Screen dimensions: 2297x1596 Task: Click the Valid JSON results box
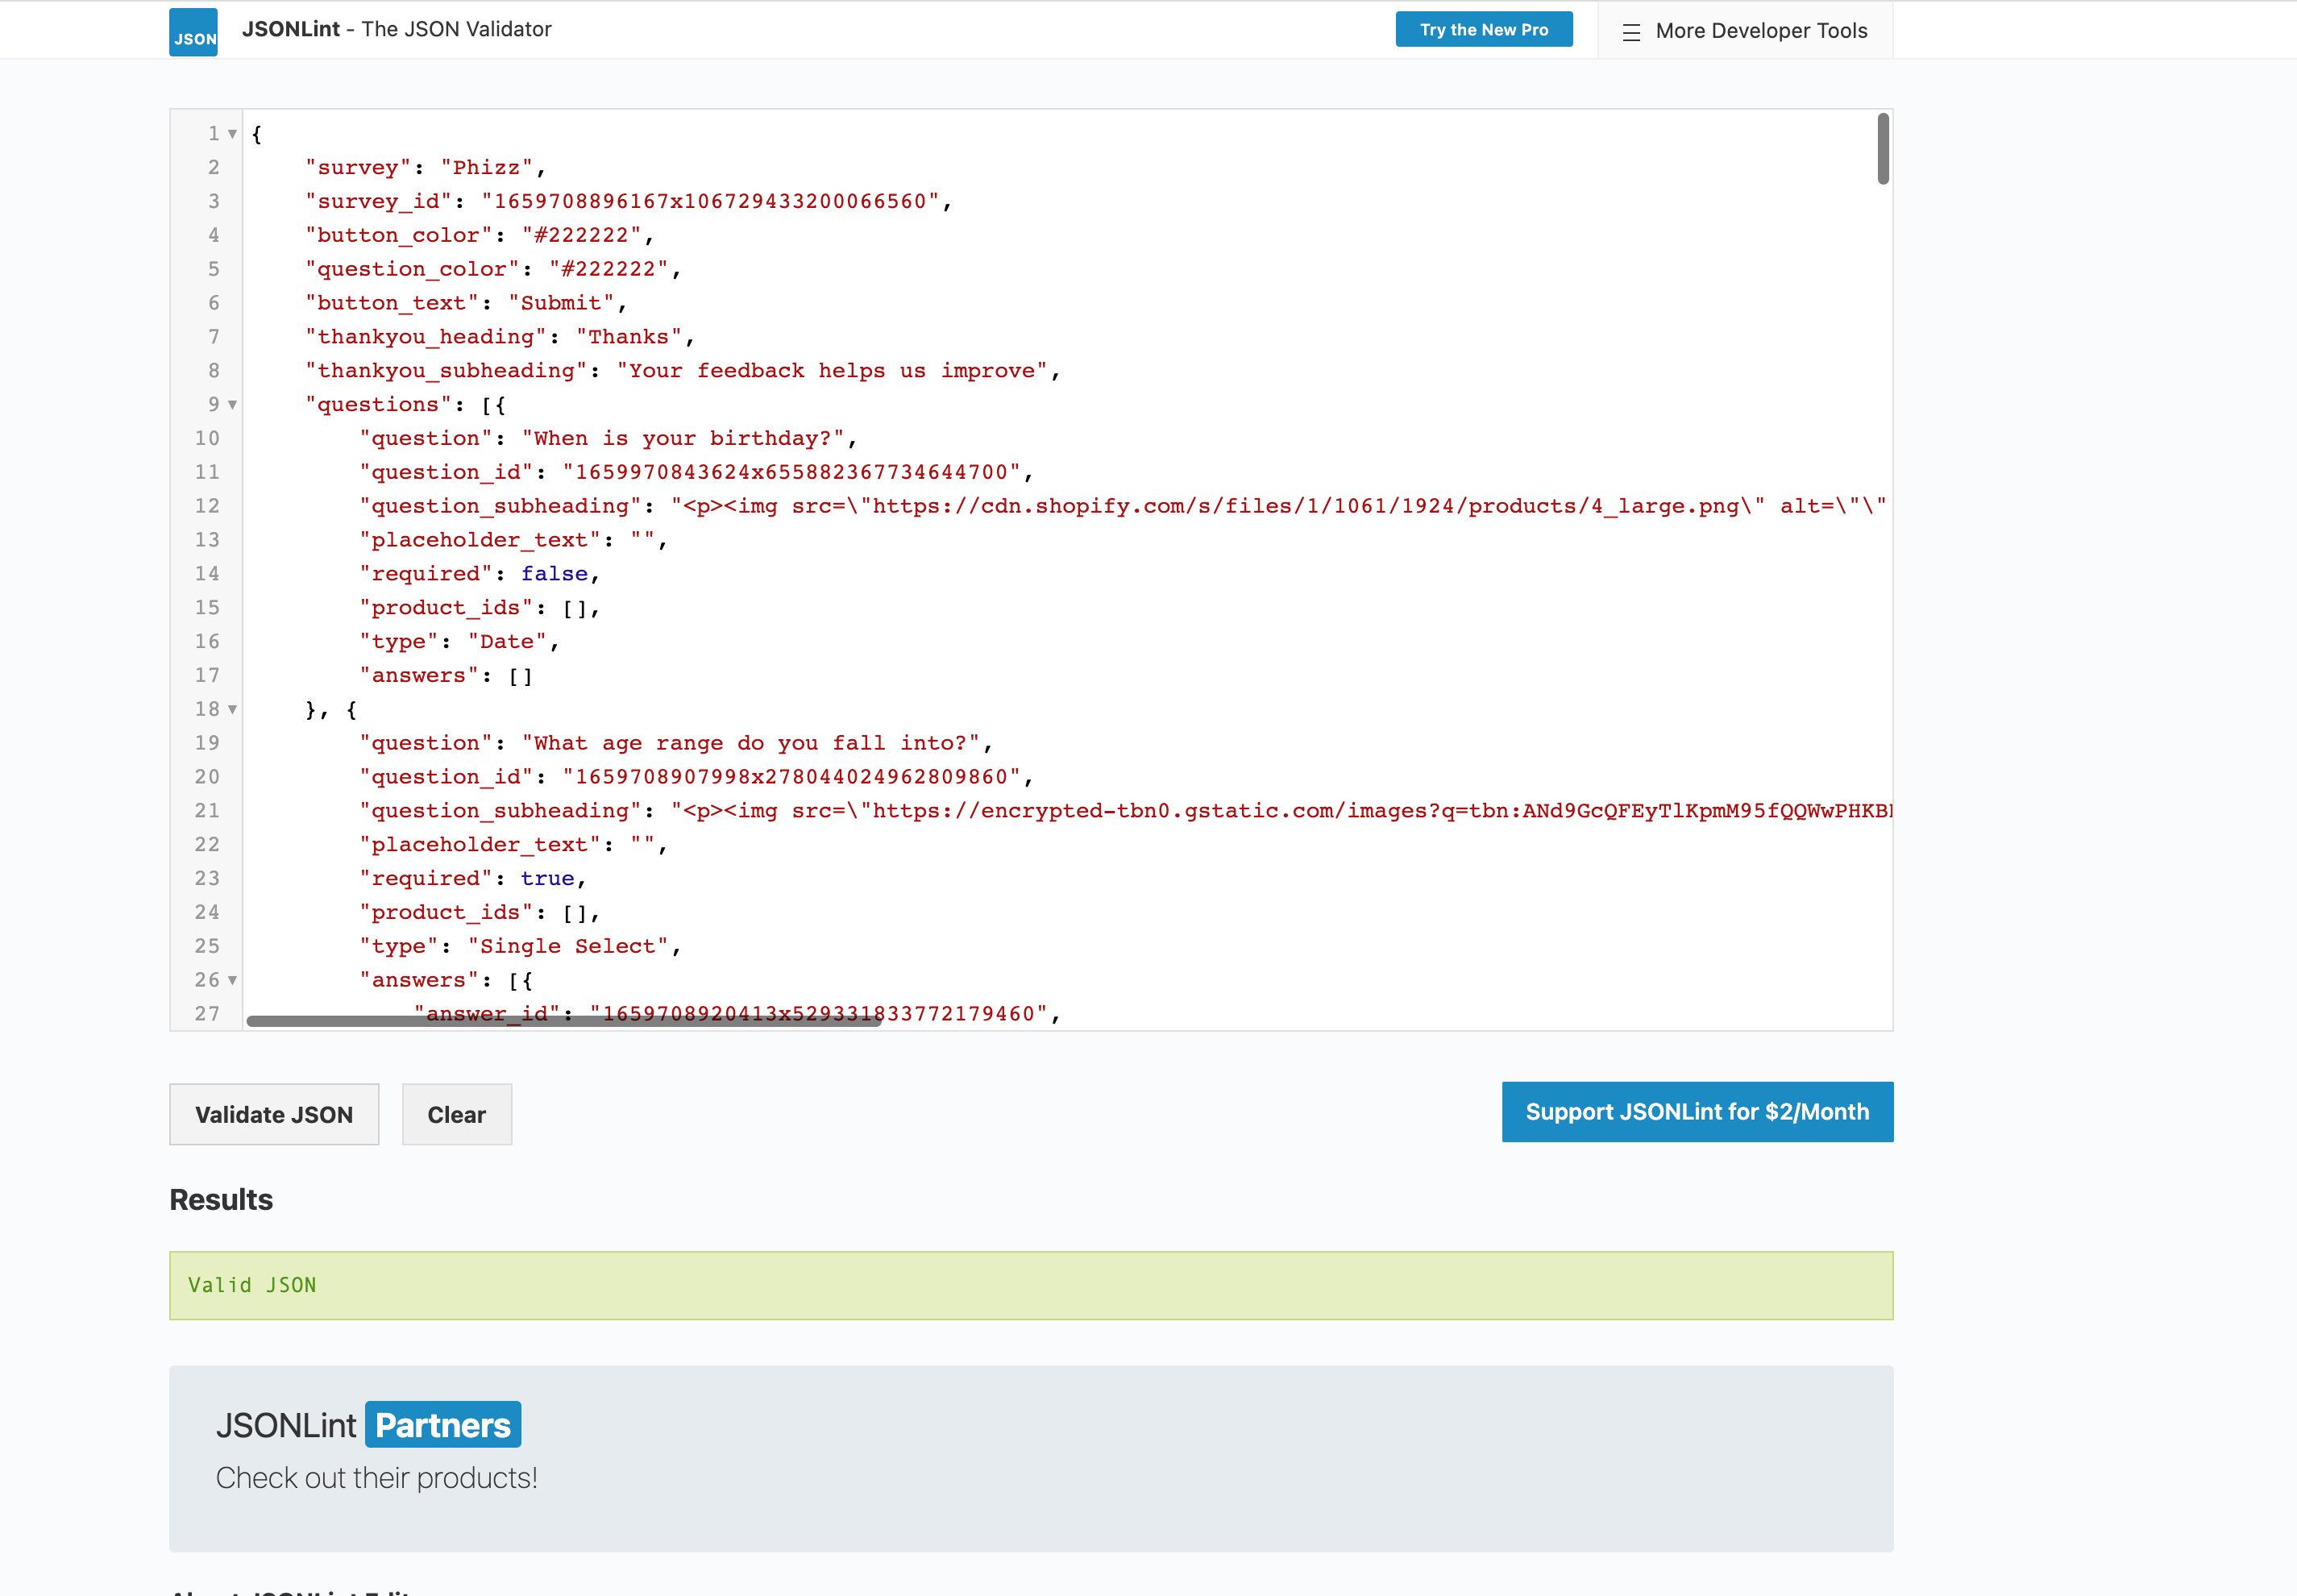pyautogui.click(x=1030, y=1286)
